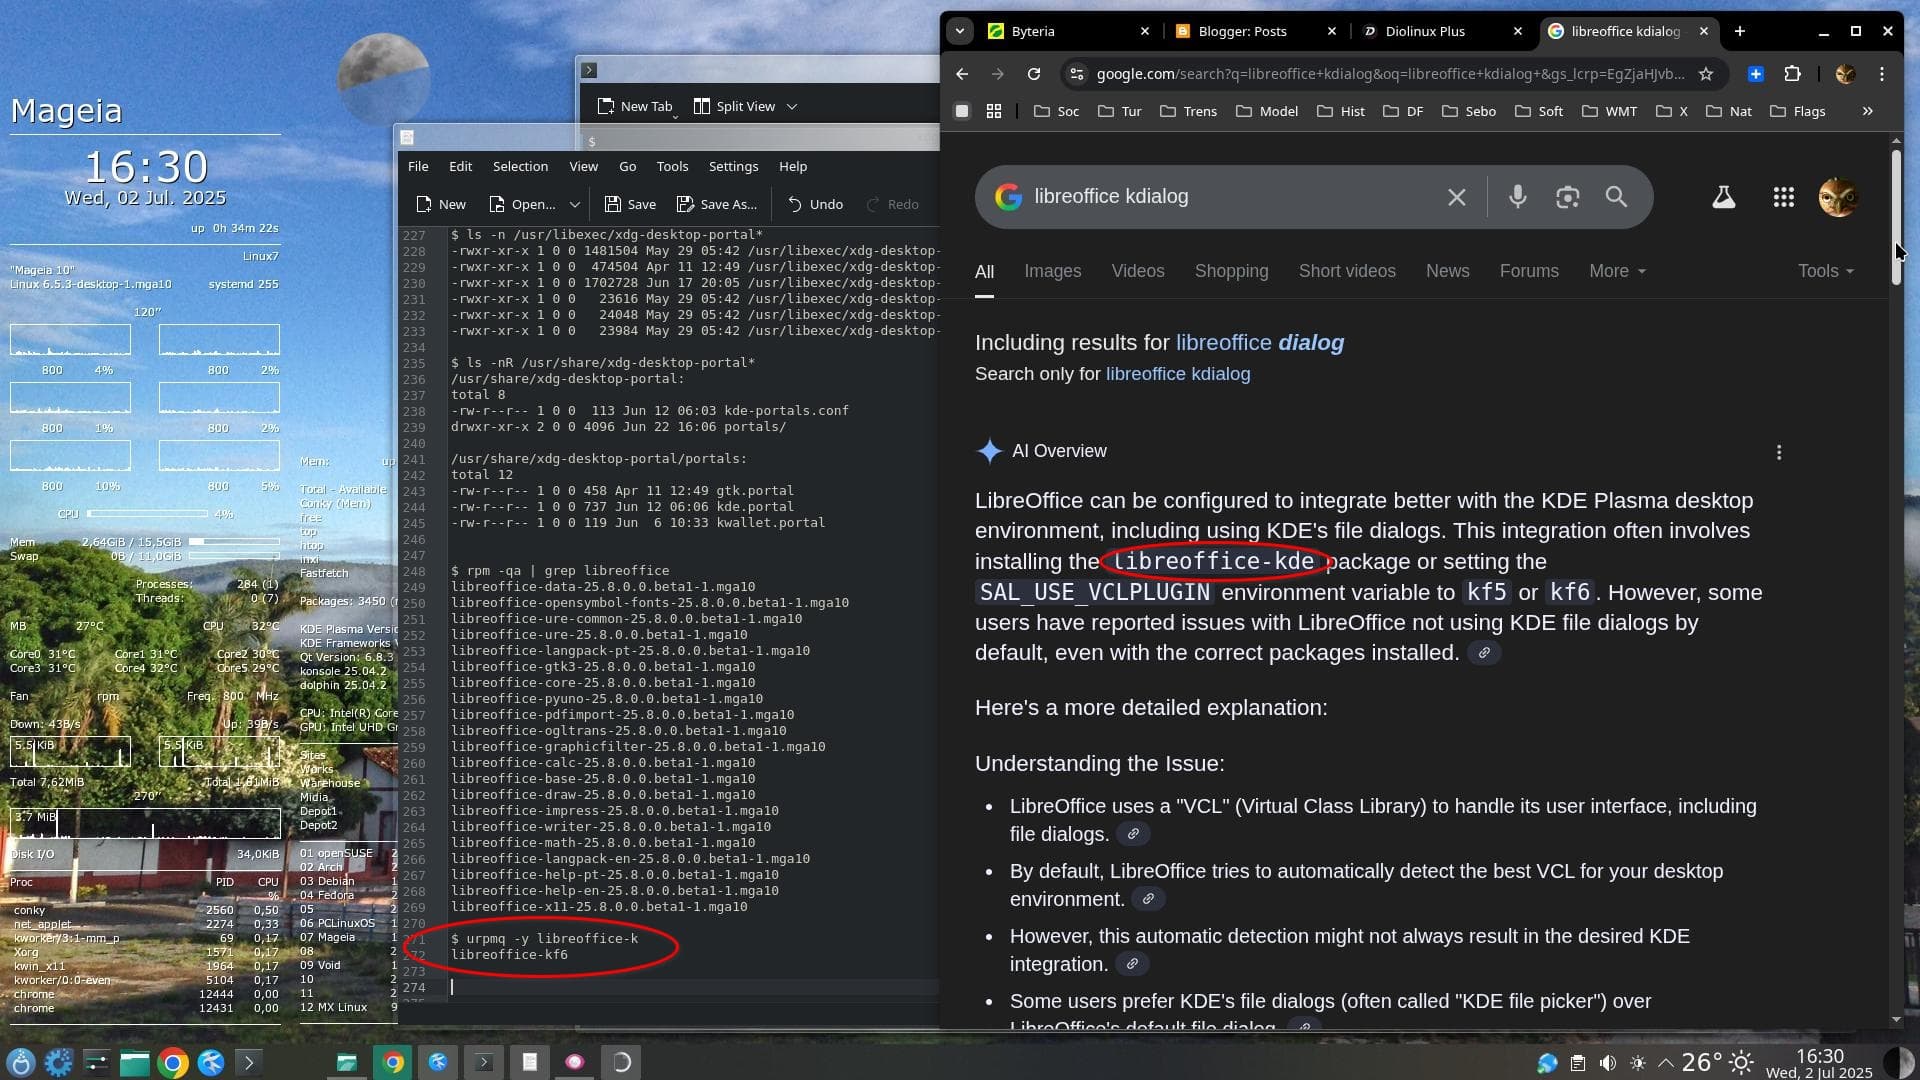The width and height of the screenshot is (1920, 1080).
Task: Open Kate Edit menu
Action: [460, 166]
